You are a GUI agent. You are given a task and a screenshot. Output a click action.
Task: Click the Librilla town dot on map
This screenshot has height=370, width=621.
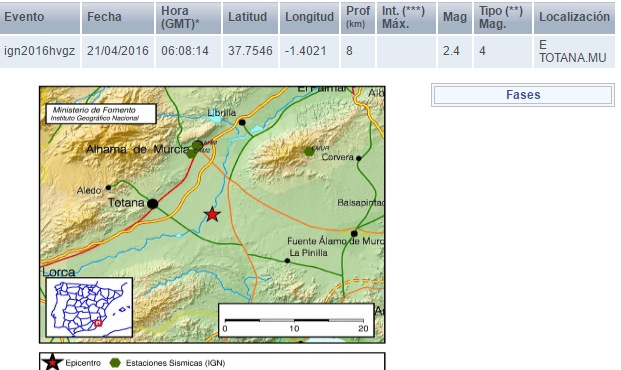click(242, 122)
